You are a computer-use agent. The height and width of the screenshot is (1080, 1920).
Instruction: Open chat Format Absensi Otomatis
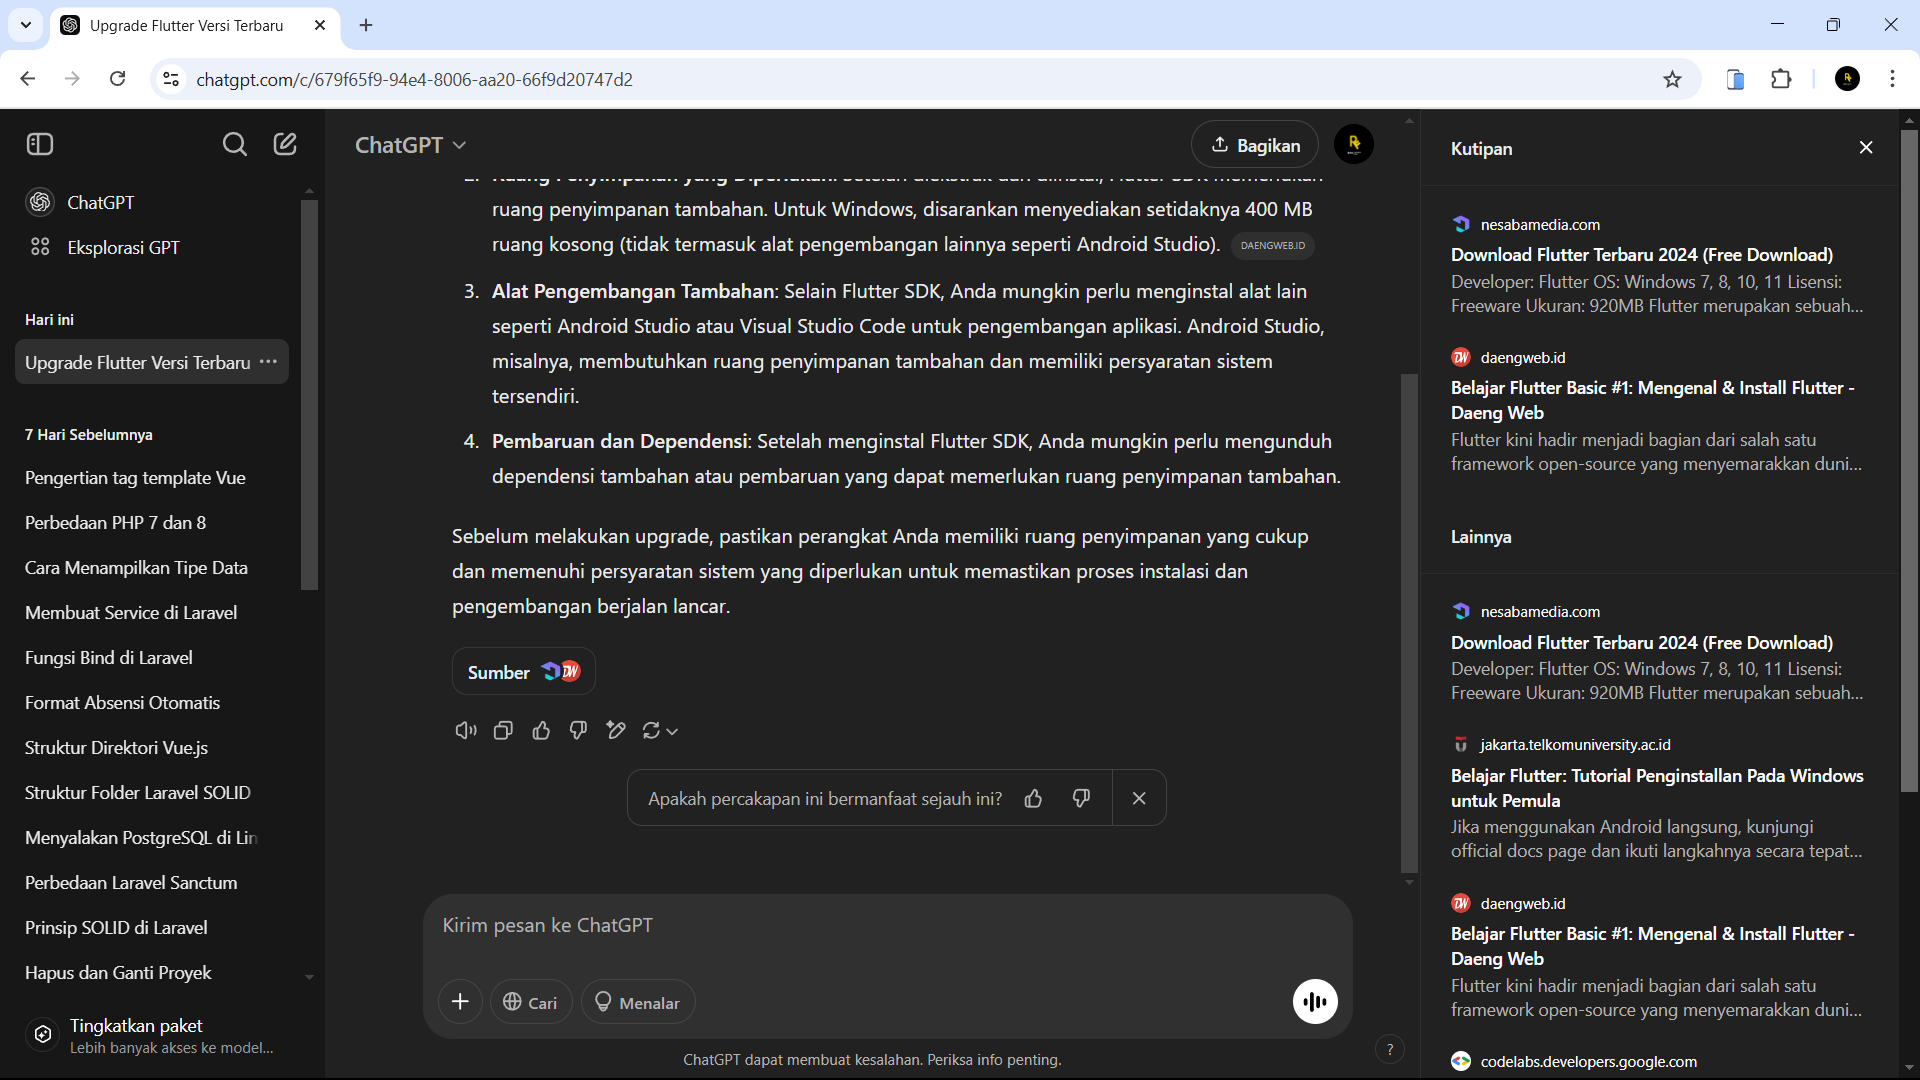[x=152, y=703]
